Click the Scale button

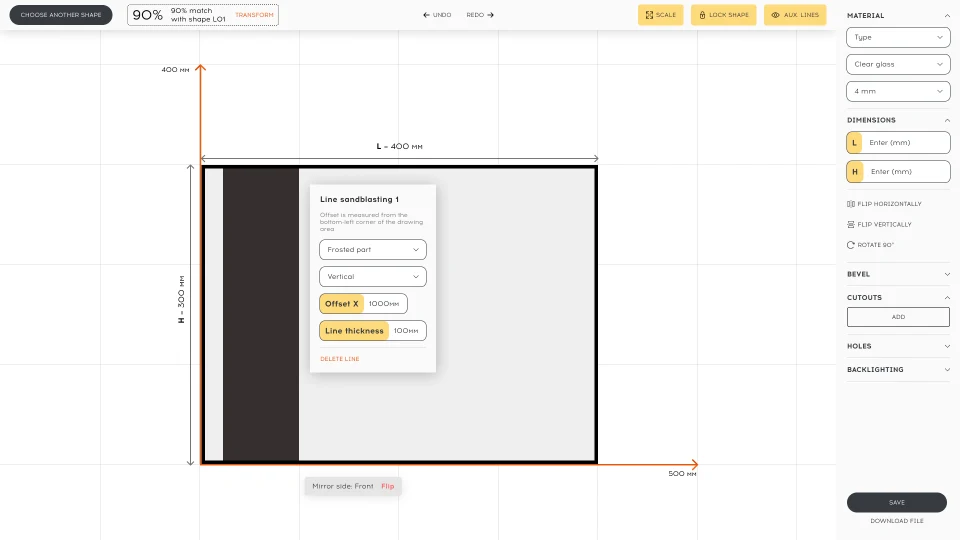pyautogui.click(x=661, y=15)
